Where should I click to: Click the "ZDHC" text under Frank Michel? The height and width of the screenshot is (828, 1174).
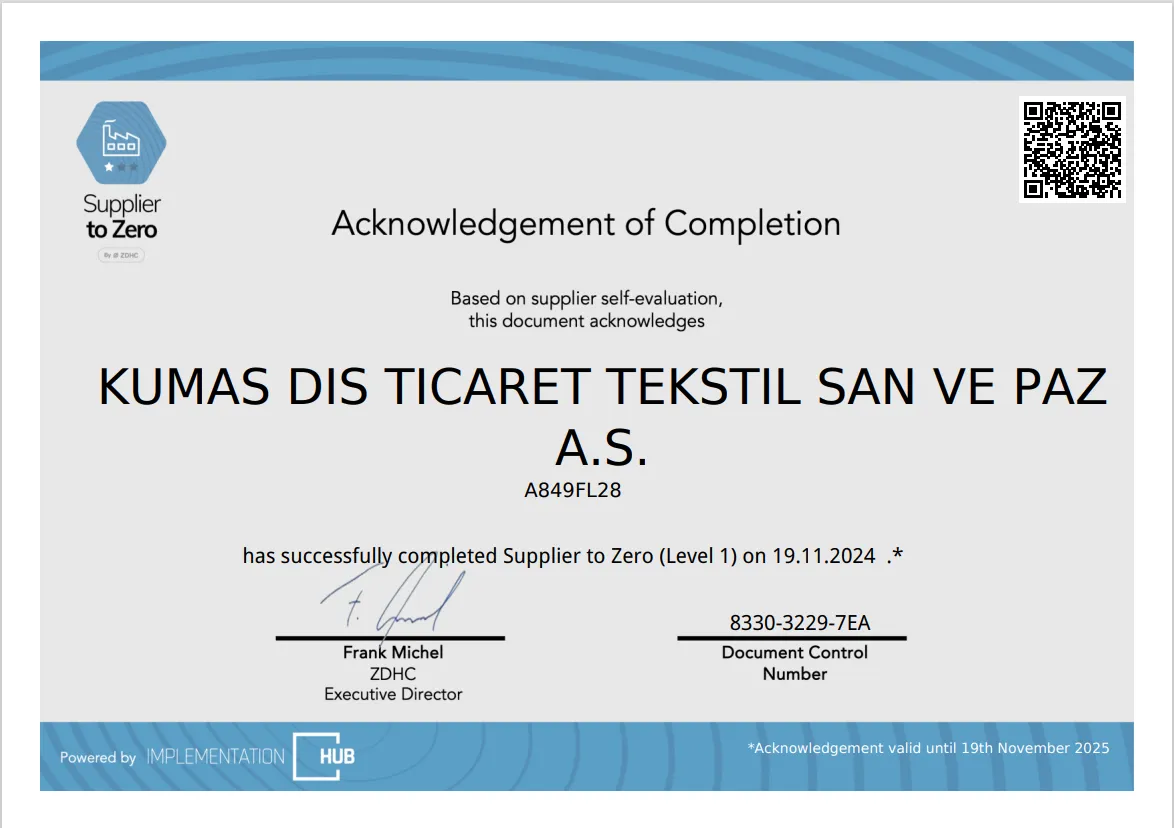click(393, 674)
